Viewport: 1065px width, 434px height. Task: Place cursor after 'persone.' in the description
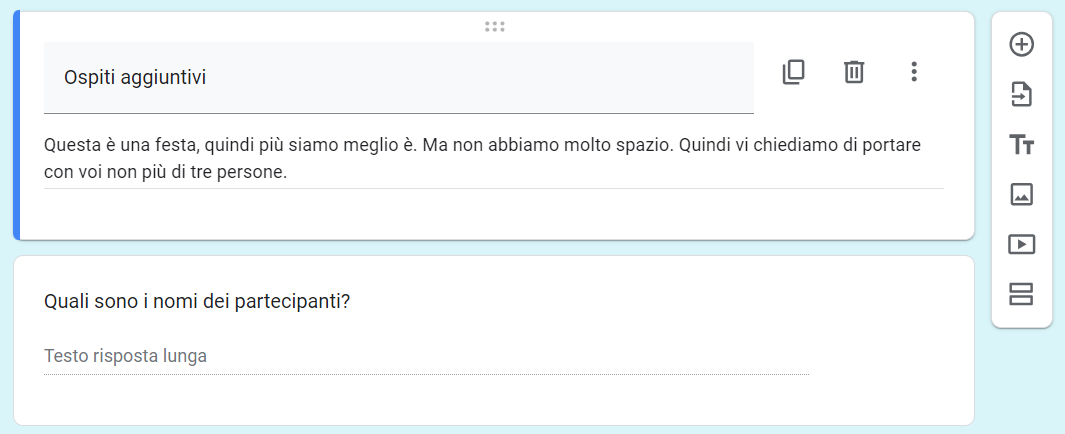point(289,172)
